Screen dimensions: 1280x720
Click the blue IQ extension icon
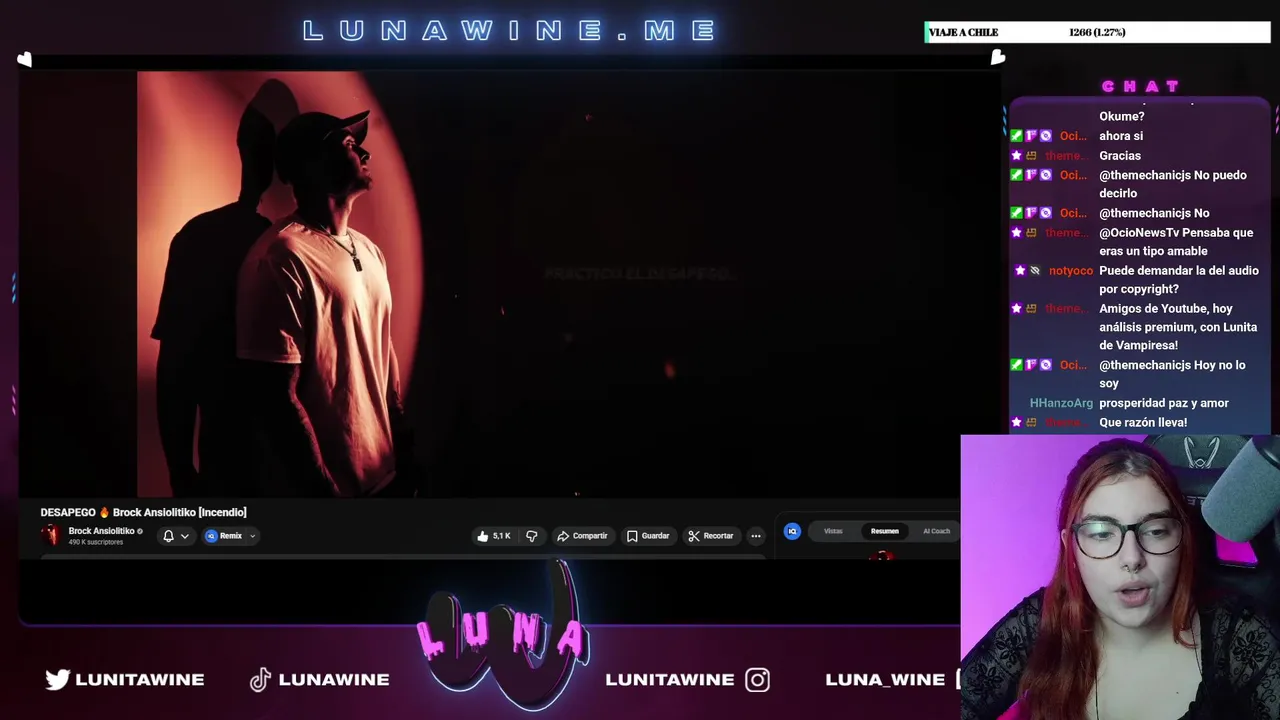[792, 531]
